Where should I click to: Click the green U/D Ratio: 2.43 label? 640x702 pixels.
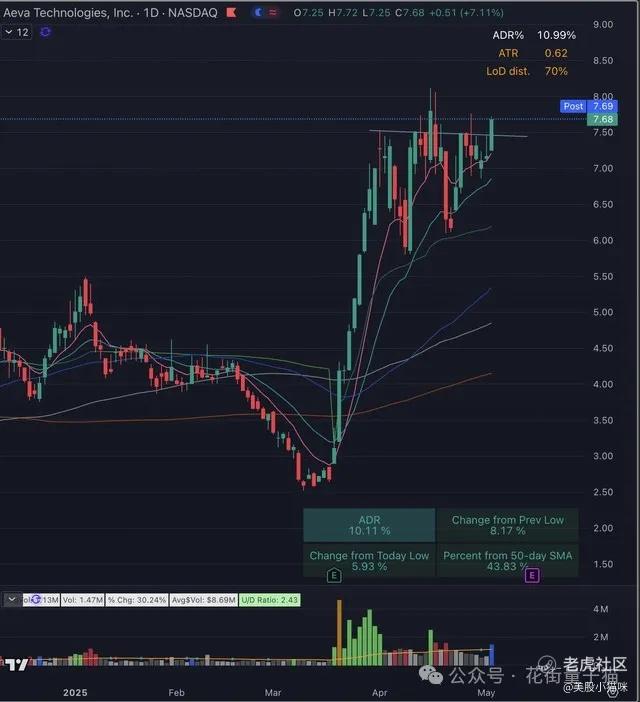click(269, 600)
